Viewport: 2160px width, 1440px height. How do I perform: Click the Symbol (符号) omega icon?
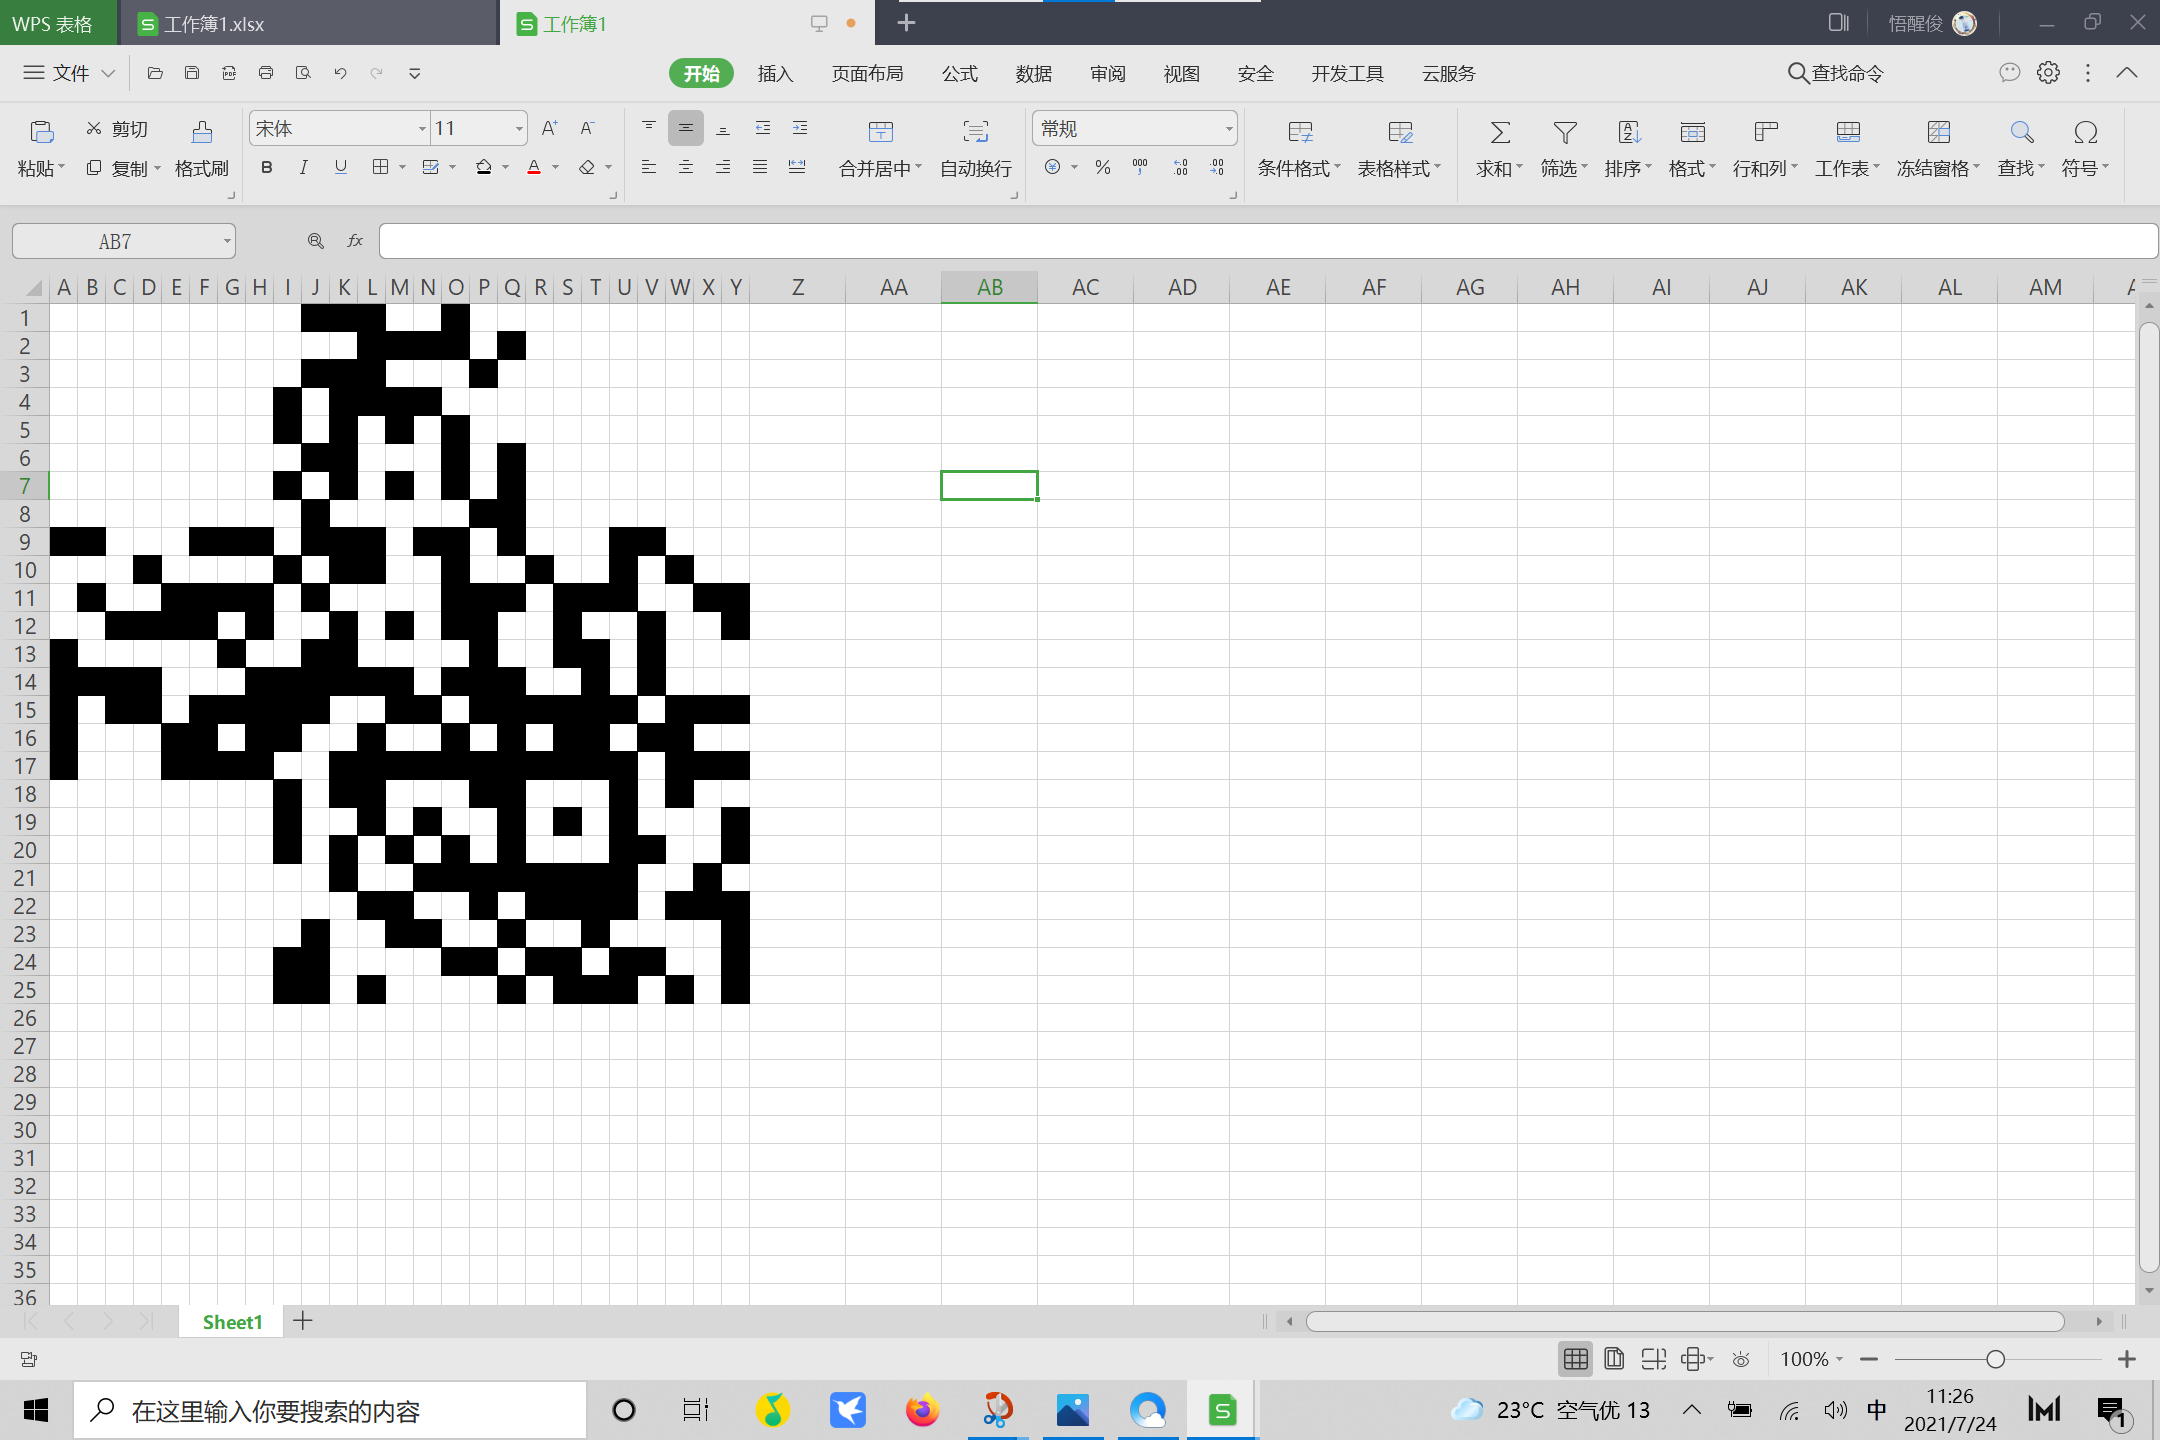click(x=2085, y=132)
